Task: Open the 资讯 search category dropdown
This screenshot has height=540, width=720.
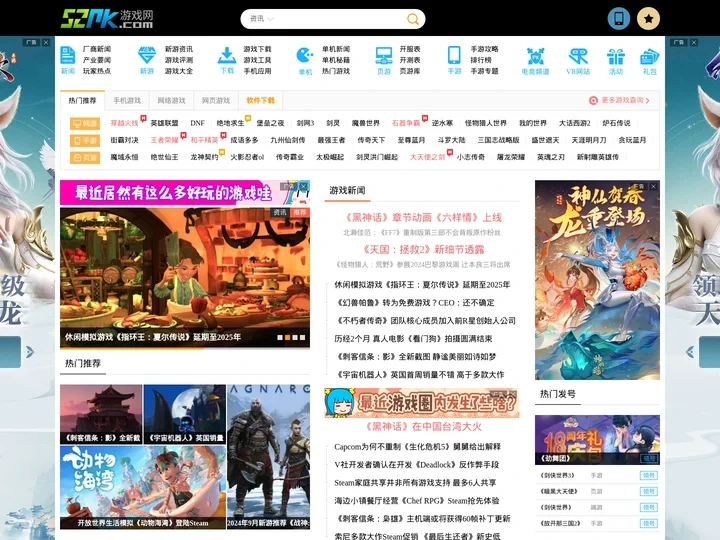Action: [x=261, y=19]
